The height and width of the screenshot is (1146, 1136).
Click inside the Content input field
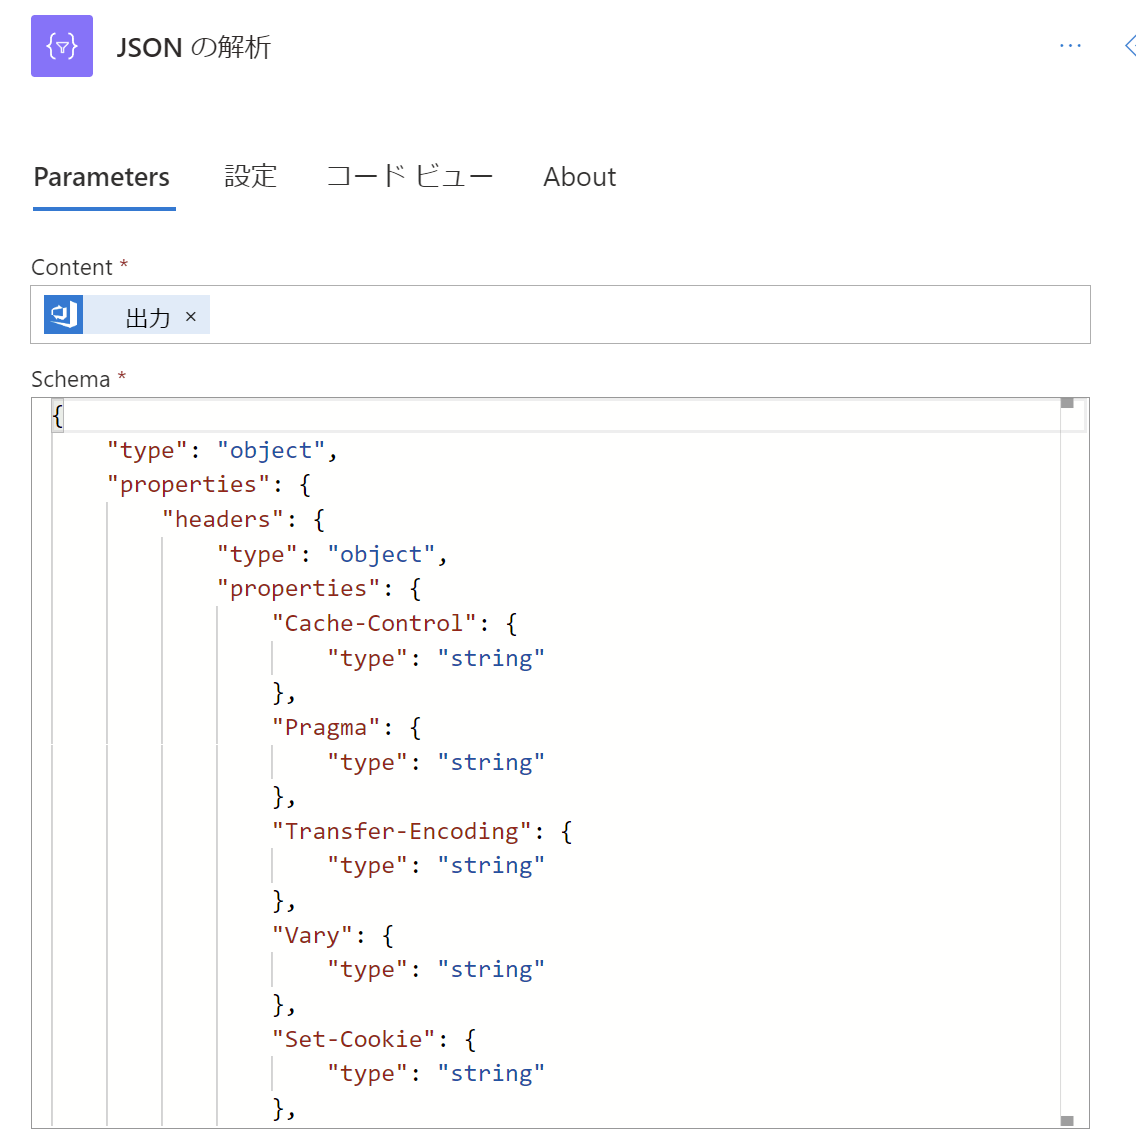tap(560, 314)
